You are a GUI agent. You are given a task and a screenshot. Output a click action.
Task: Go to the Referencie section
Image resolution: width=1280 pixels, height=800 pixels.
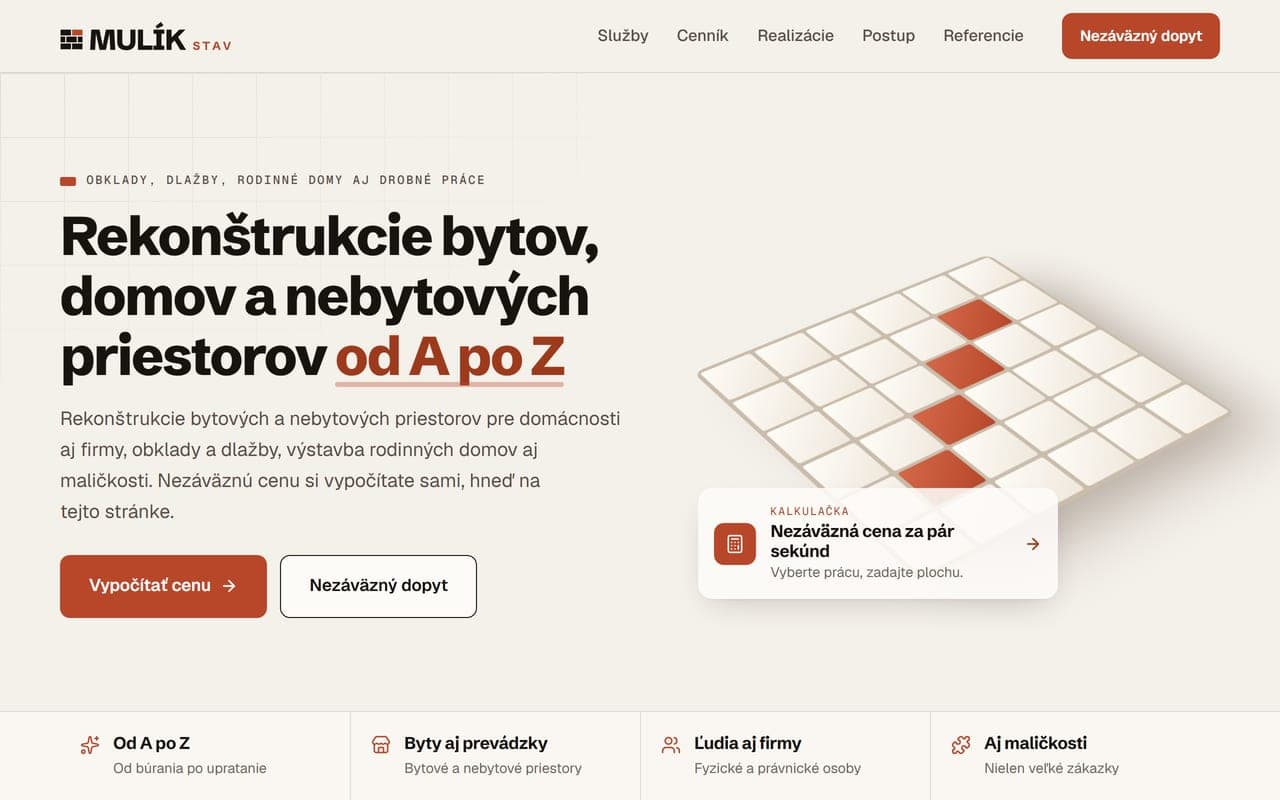pyautogui.click(x=984, y=36)
